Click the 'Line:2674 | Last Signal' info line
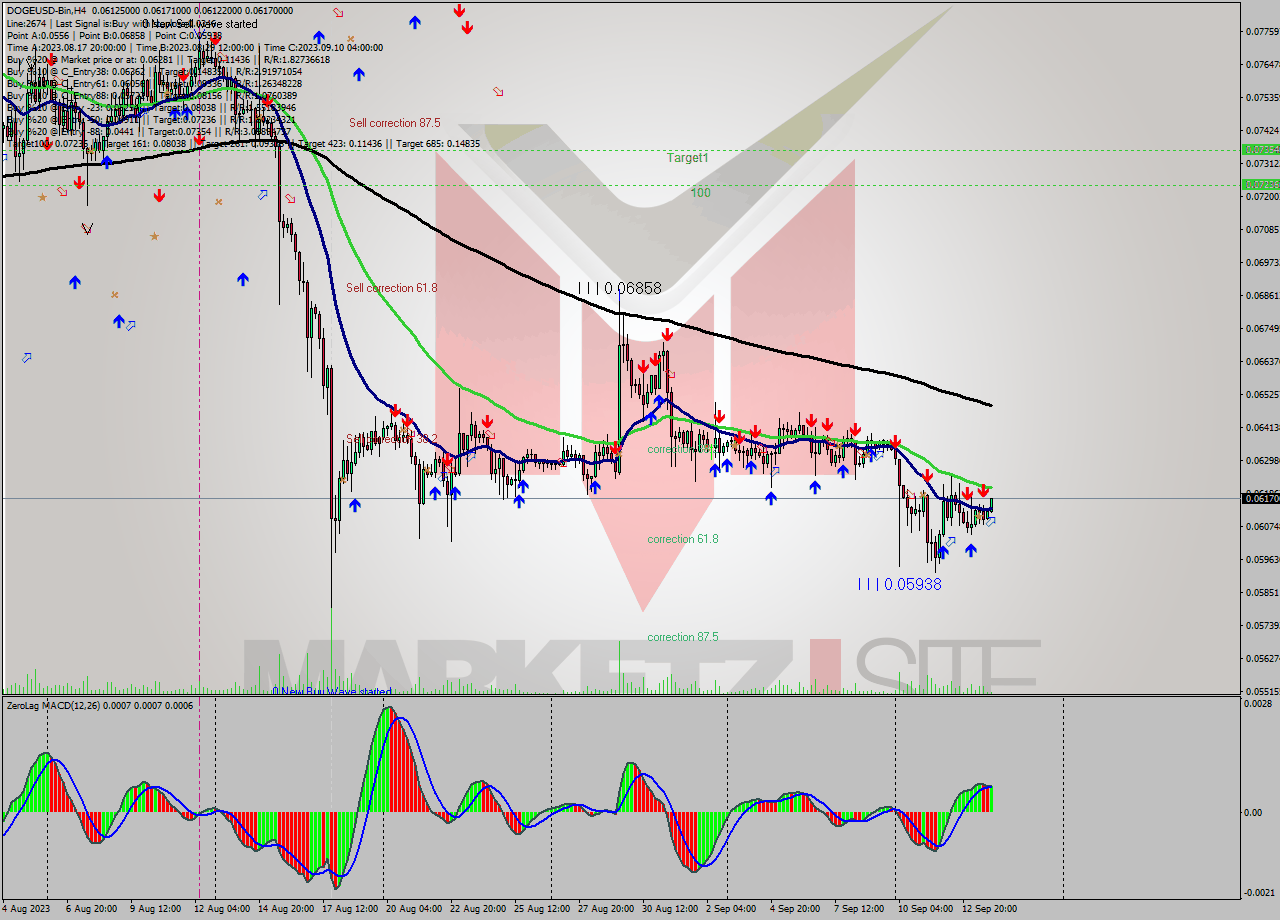 pyautogui.click(x=112, y=23)
